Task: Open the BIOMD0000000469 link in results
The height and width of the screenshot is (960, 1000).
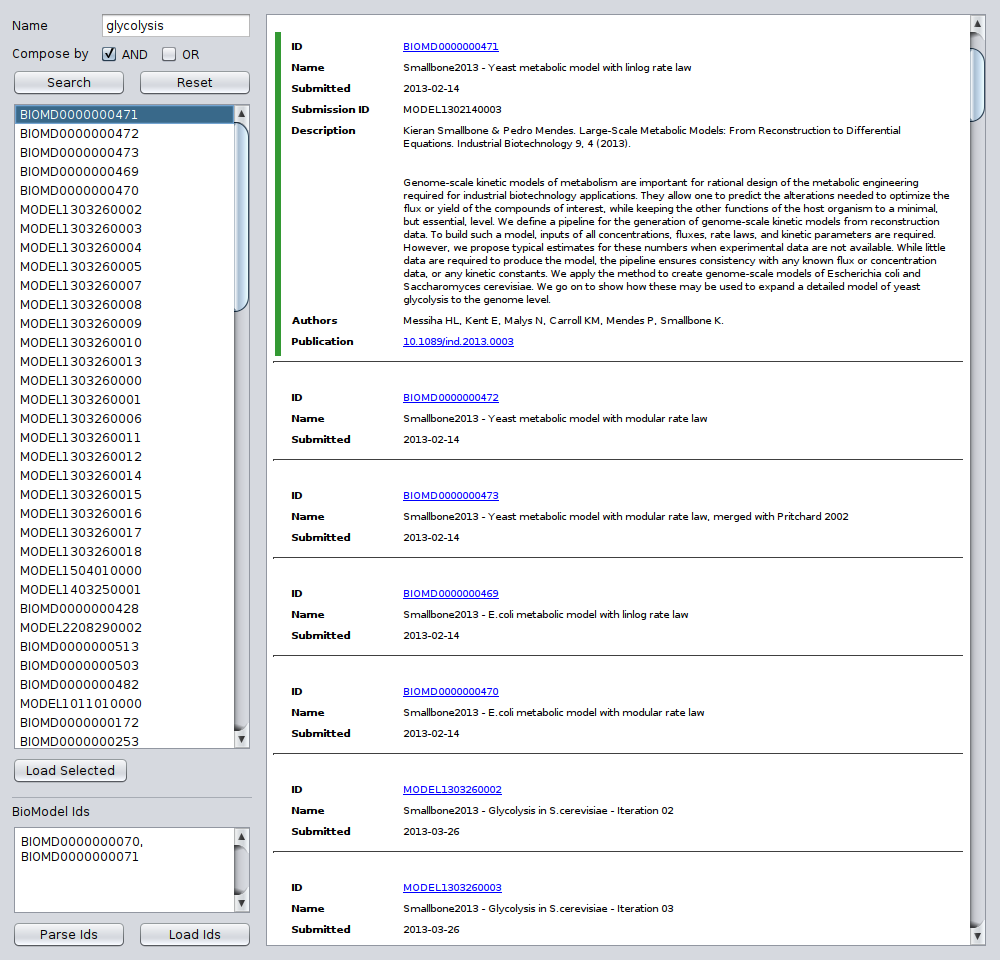Action: tap(450, 593)
